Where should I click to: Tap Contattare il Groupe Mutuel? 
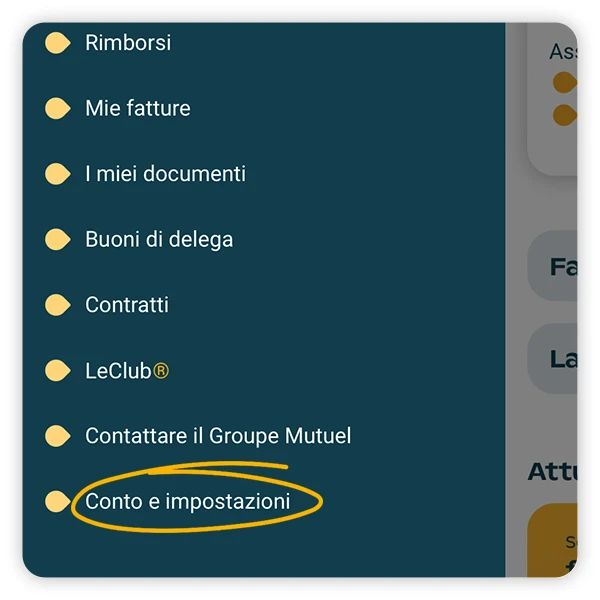(x=218, y=436)
